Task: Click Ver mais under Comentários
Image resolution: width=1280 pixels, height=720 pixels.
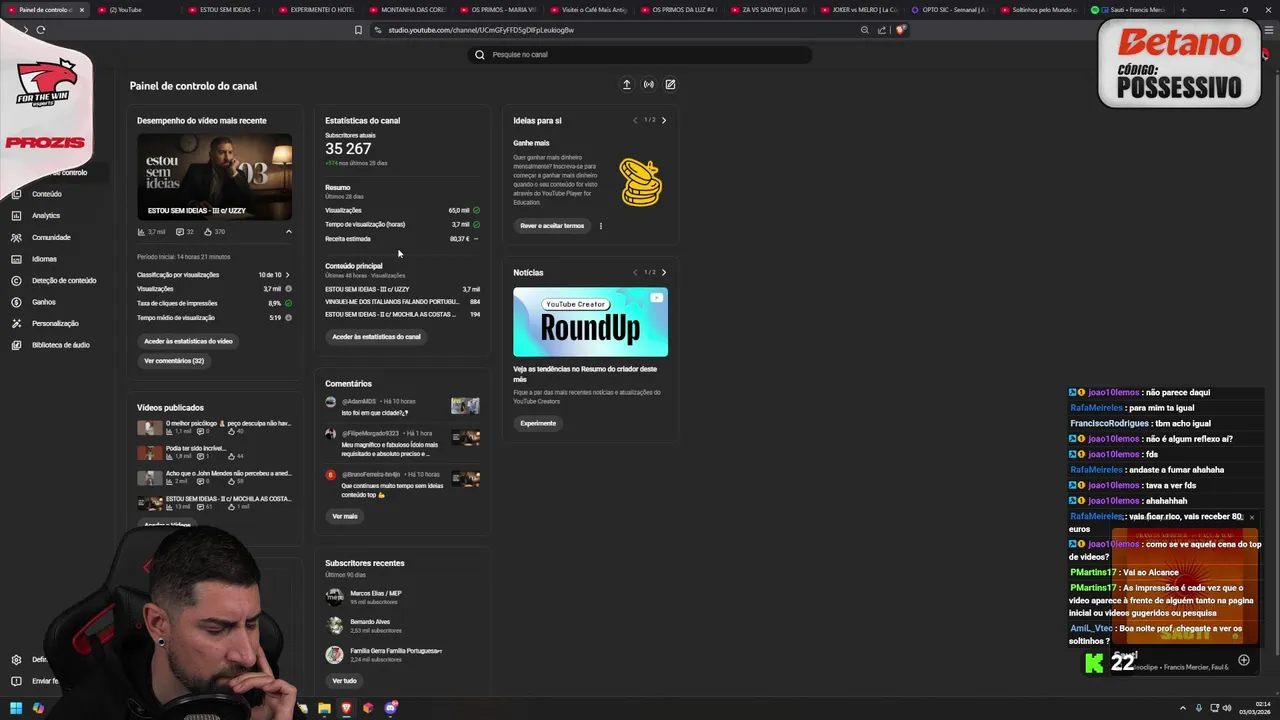Action: pyautogui.click(x=345, y=517)
